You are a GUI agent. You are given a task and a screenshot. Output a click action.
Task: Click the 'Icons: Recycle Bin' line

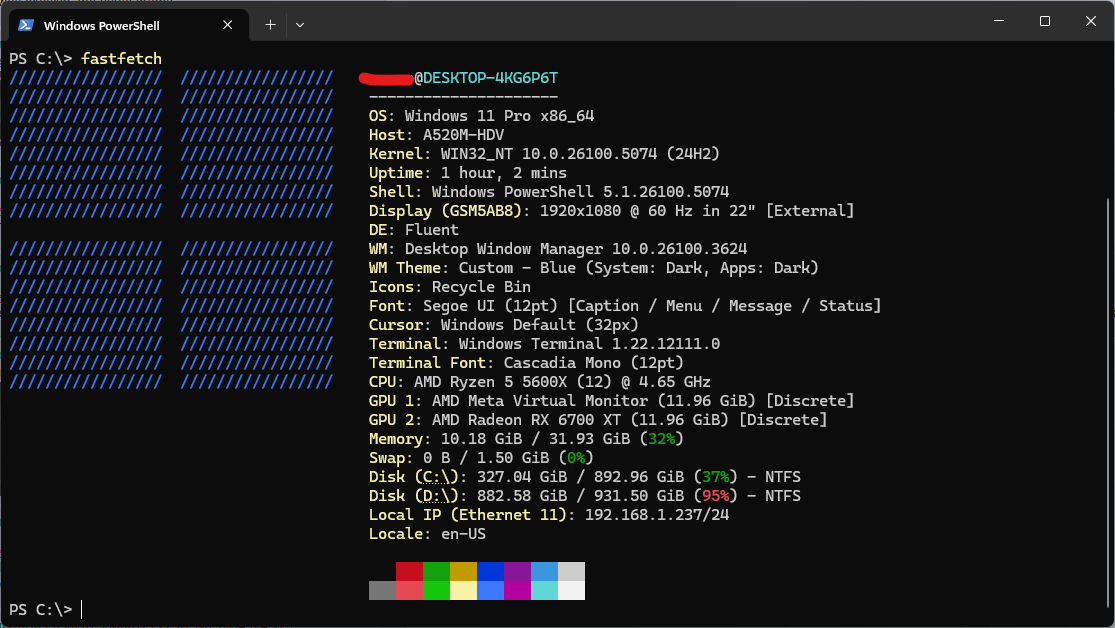(450, 287)
